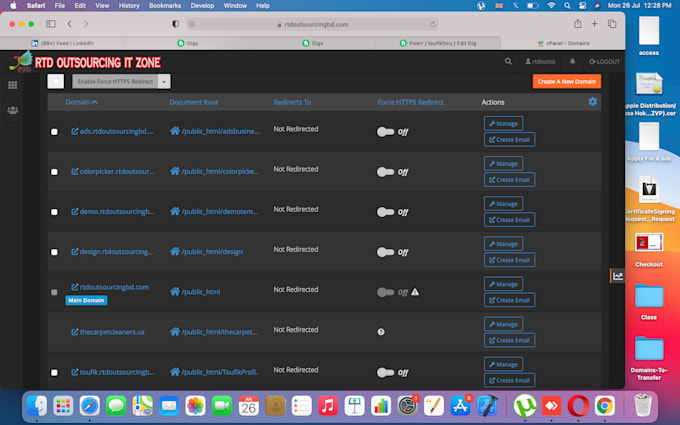680x425 pixels.
Task: Sort by Redirects To column header
Action: point(292,102)
